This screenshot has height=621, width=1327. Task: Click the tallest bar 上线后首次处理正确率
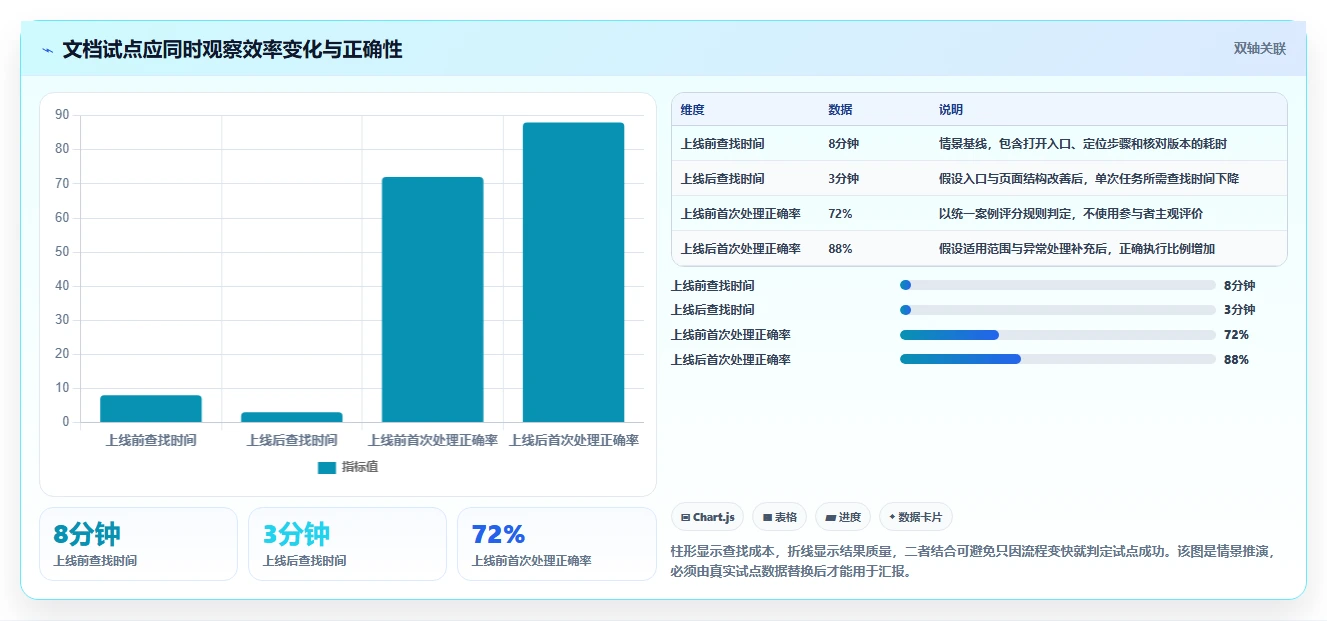(574, 272)
